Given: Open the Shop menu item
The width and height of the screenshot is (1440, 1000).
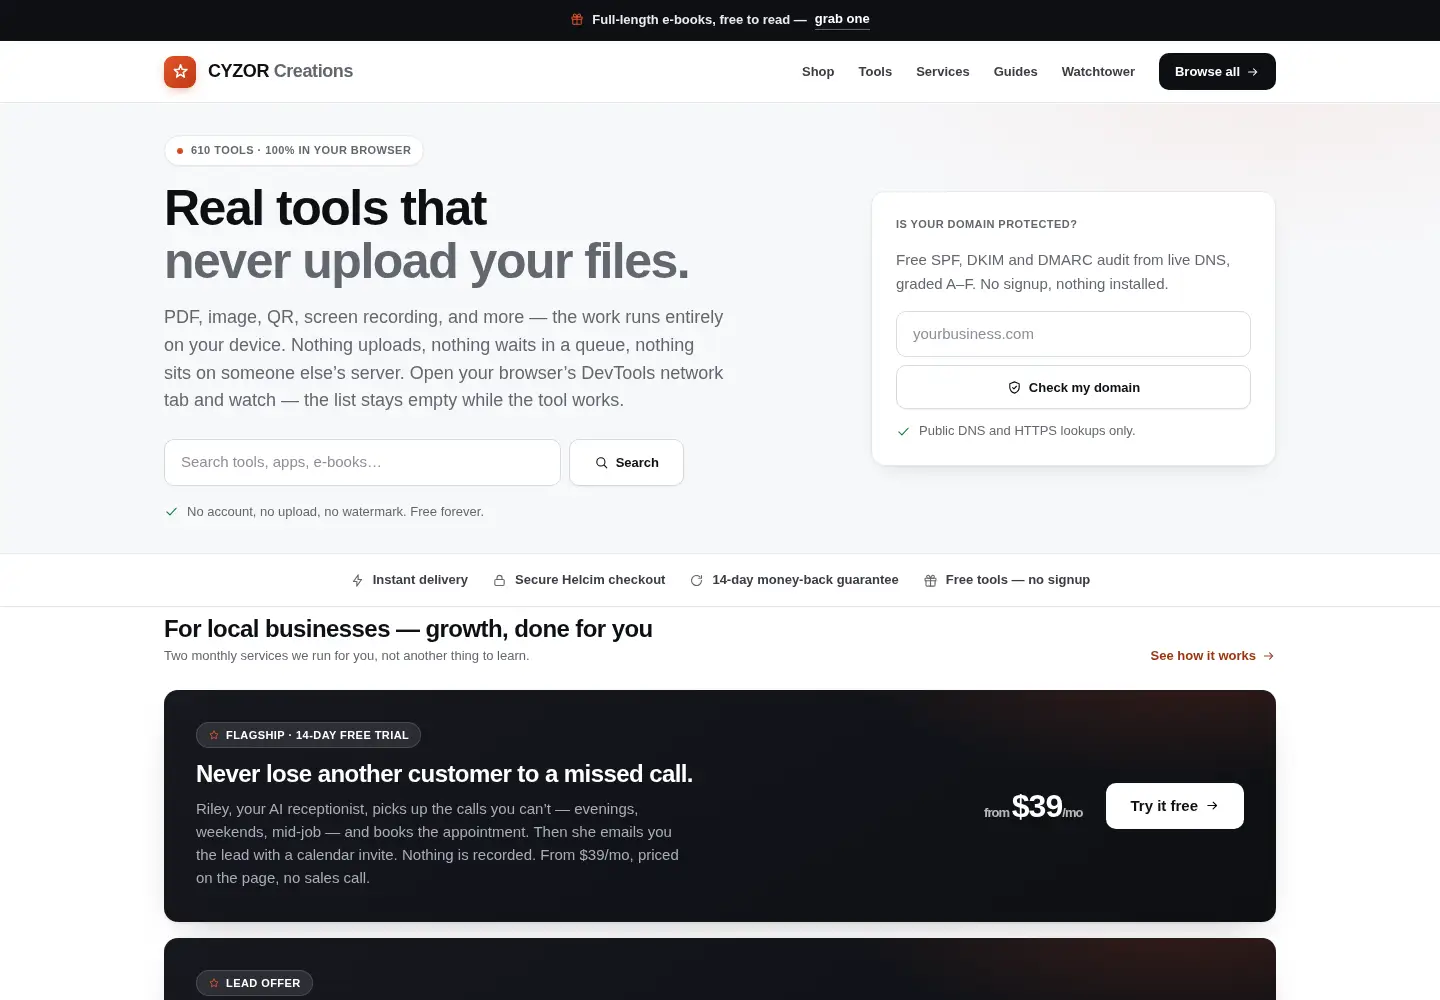Looking at the screenshot, I should click(818, 72).
